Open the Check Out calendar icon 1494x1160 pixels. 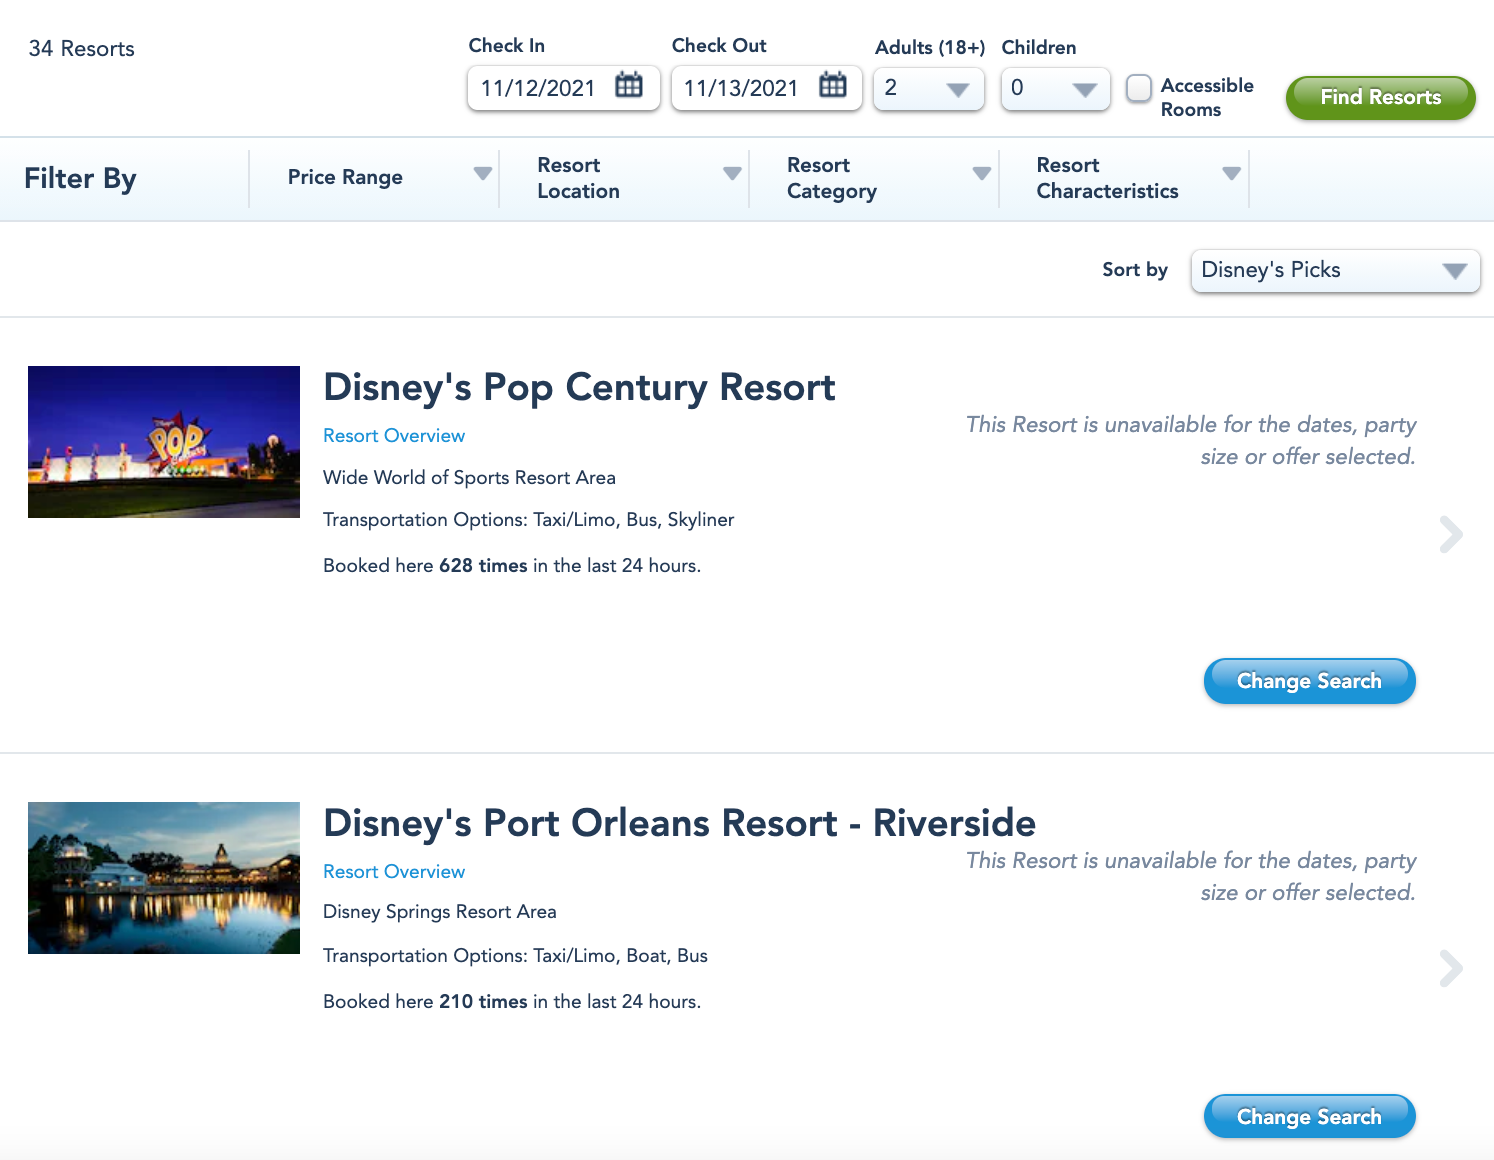pyautogui.click(x=832, y=86)
